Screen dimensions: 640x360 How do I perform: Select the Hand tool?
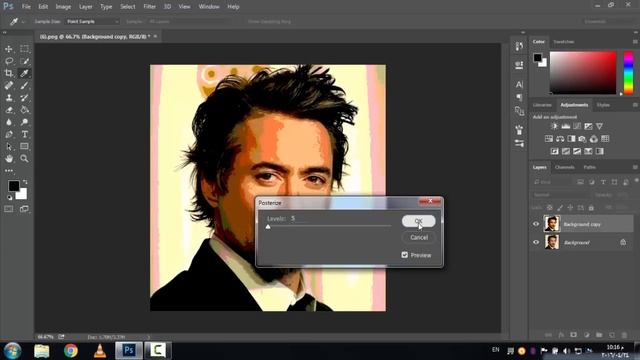[9, 158]
